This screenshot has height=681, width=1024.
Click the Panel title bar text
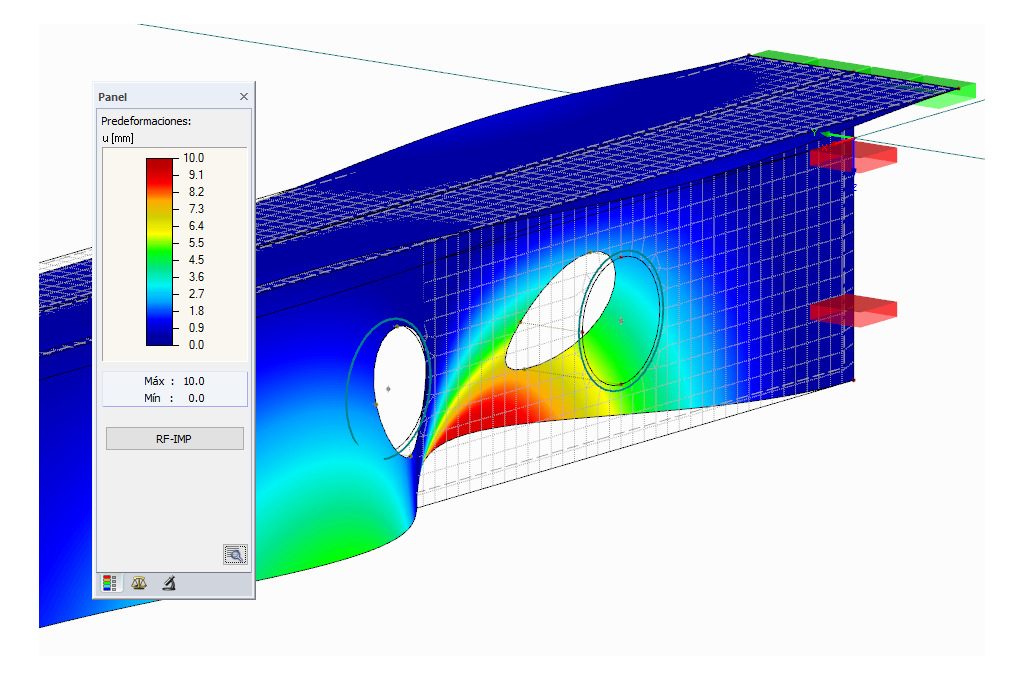(112, 97)
